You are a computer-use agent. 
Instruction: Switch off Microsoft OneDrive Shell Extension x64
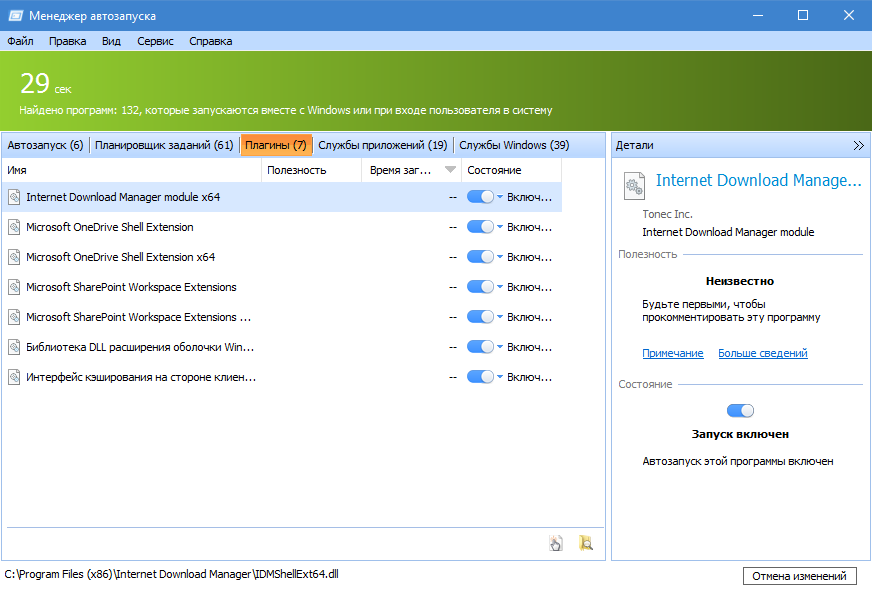click(x=480, y=257)
